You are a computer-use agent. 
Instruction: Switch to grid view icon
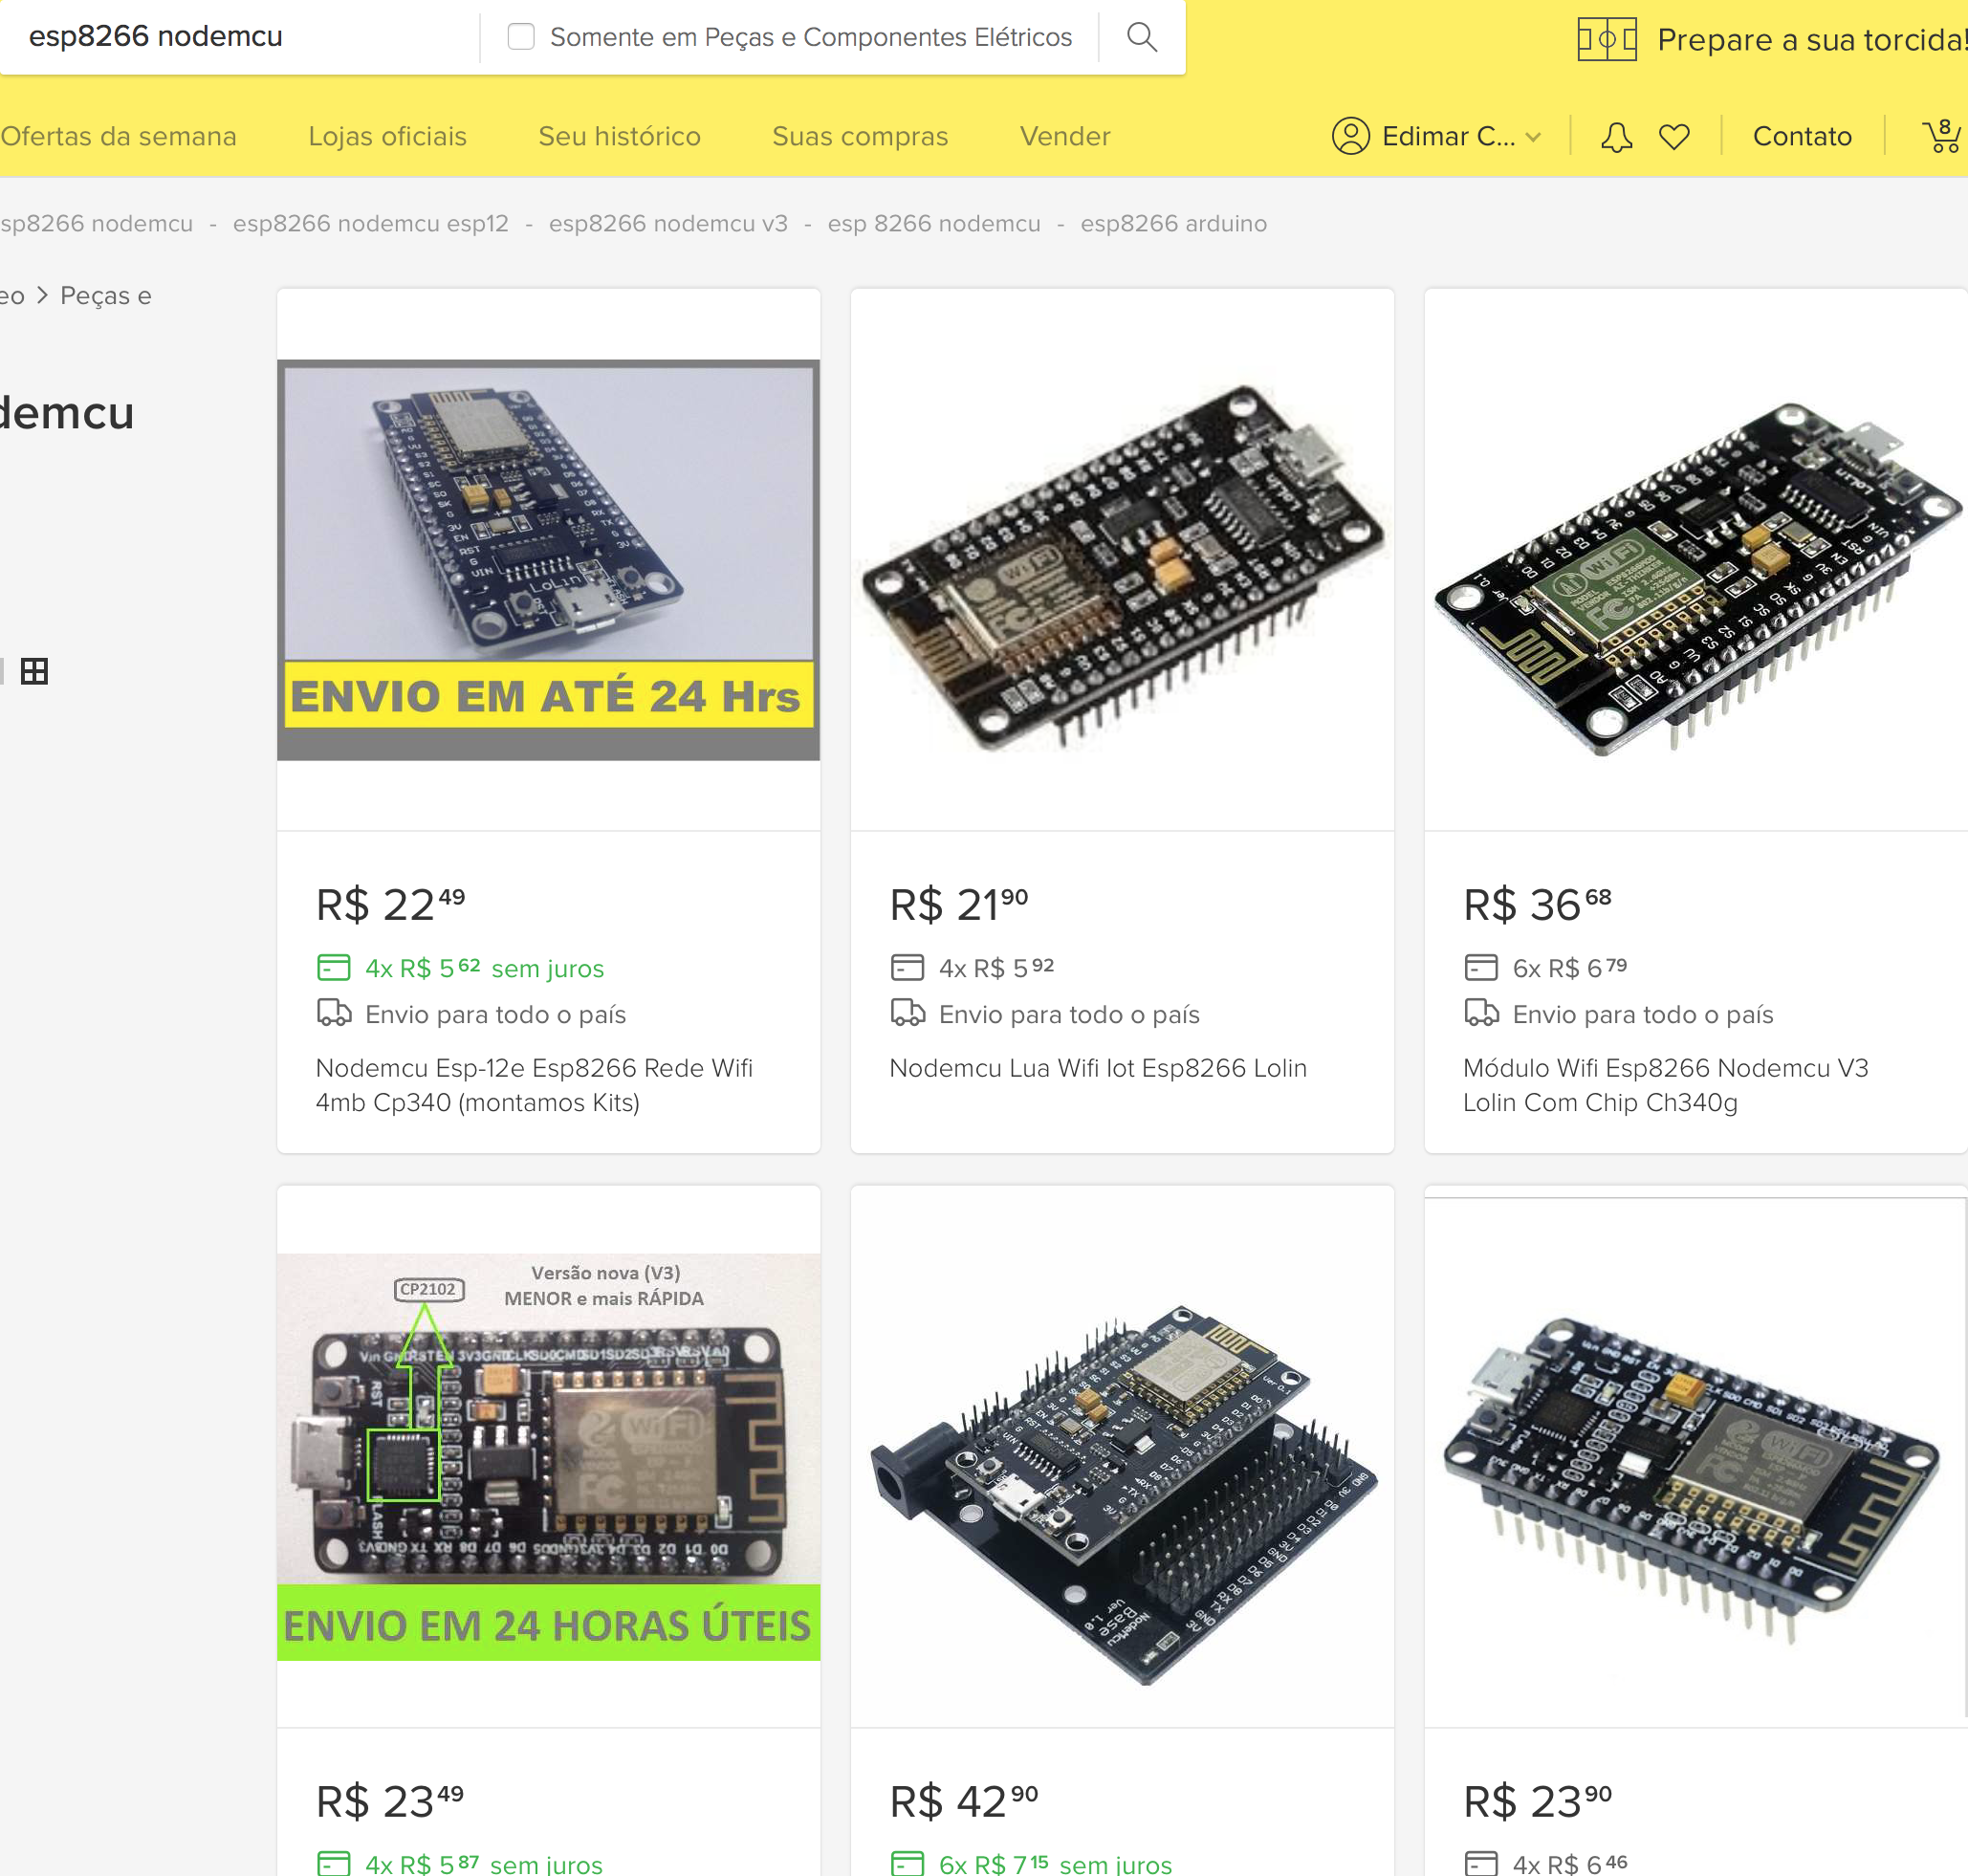pyautogui.click(x=35, y=672)
